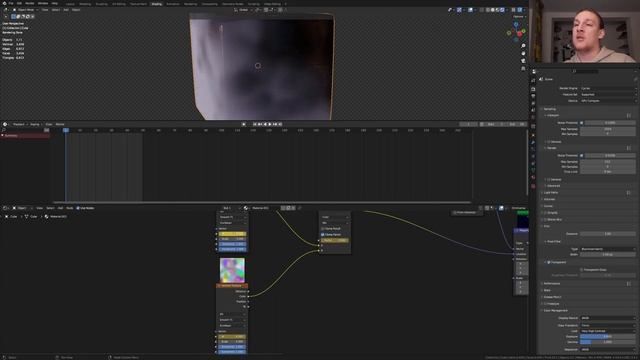Adjust Color Management Gamma slider
Image resolution: width=640 pixels, height=360 pixels.
tap(608, 342)
